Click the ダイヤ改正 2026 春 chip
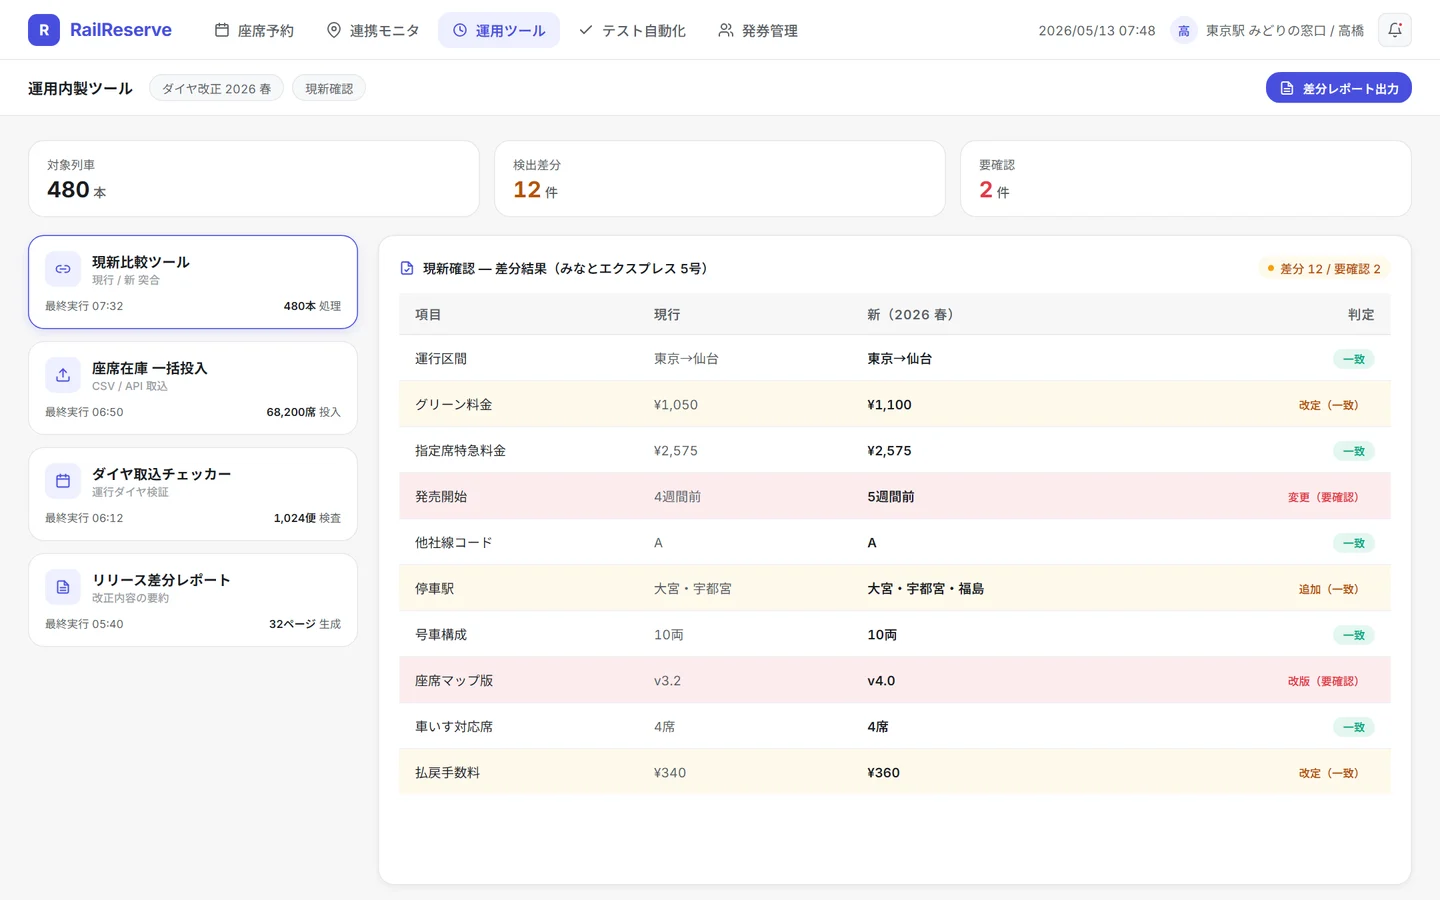Viewport: 1440px width, 900px height. [x=217, y=88]
